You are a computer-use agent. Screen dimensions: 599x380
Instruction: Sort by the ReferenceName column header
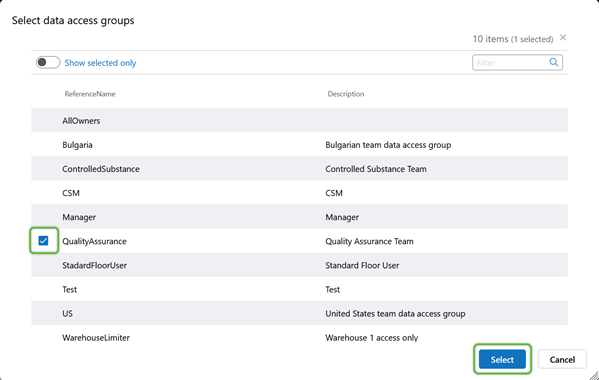coord(90,94)
